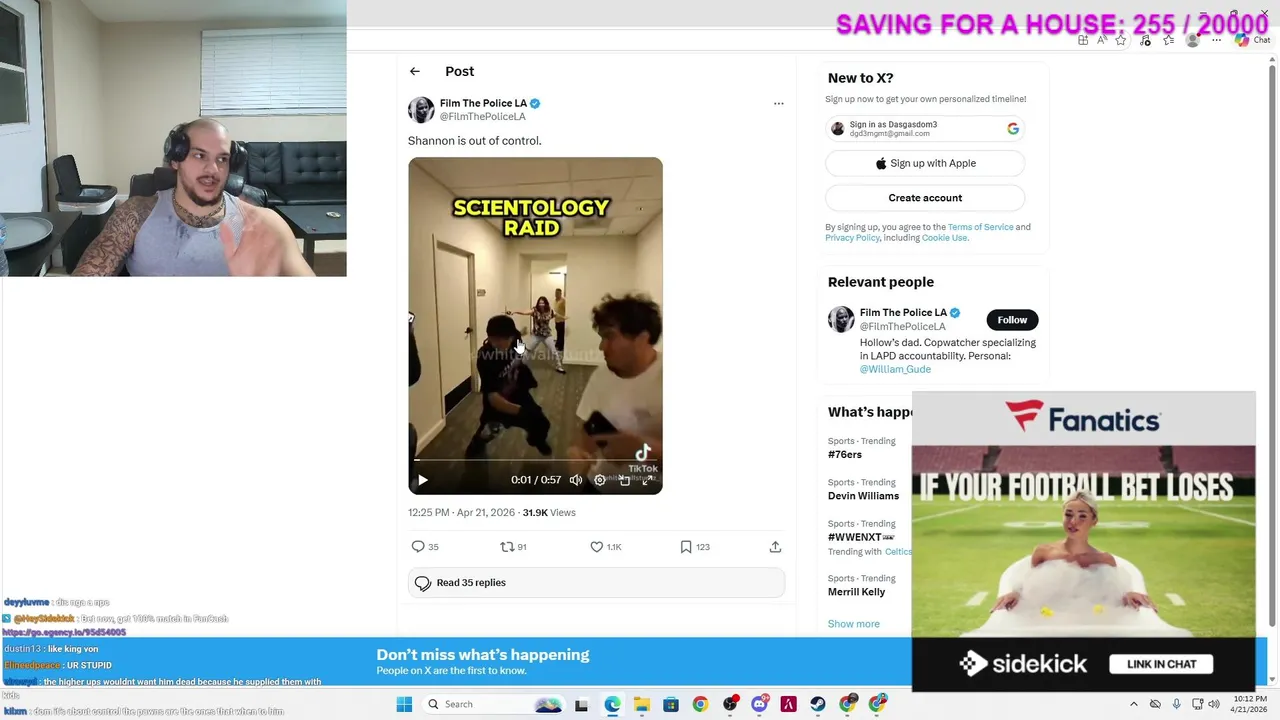1280x720 pixels.
Task: Repost using the retweet icon
Action: click(x=507, y=546)
